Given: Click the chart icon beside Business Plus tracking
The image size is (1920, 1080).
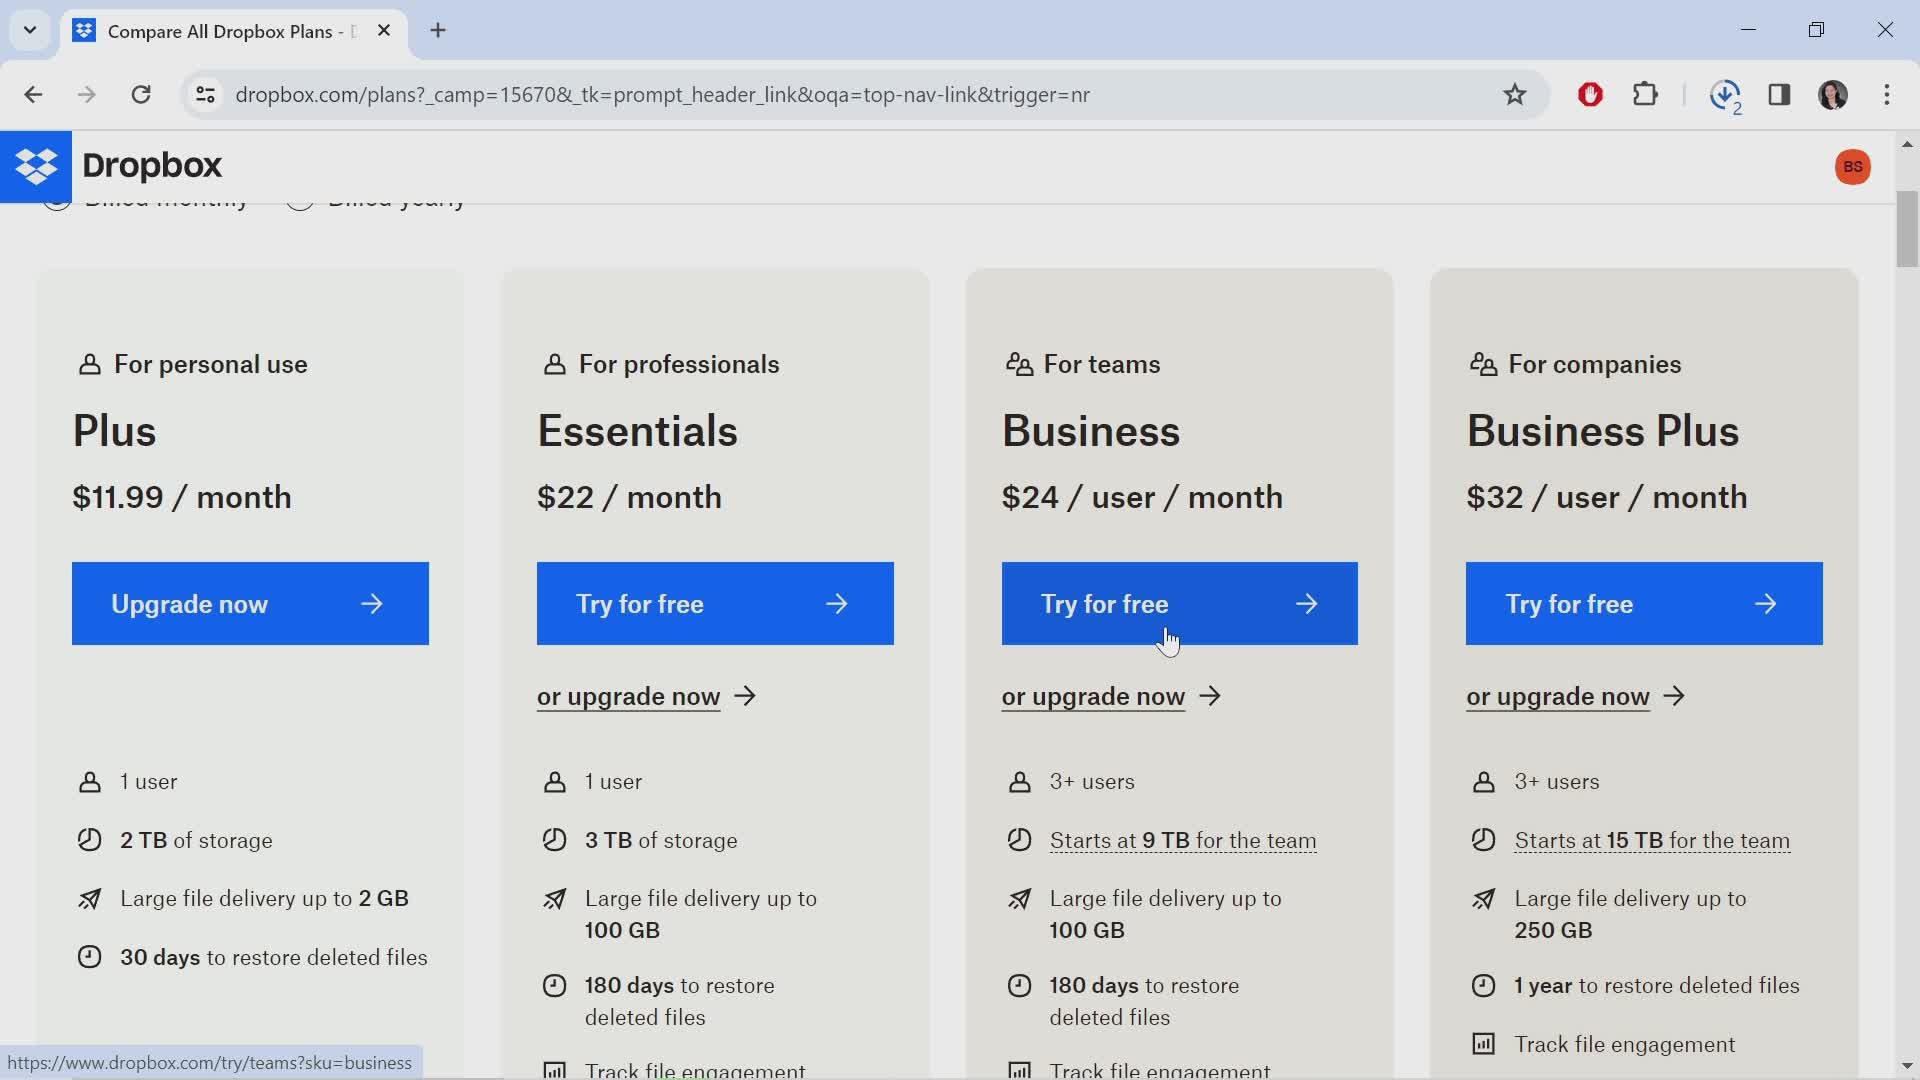Looking at the screenshot, I should click(x=1483, y=1044).
